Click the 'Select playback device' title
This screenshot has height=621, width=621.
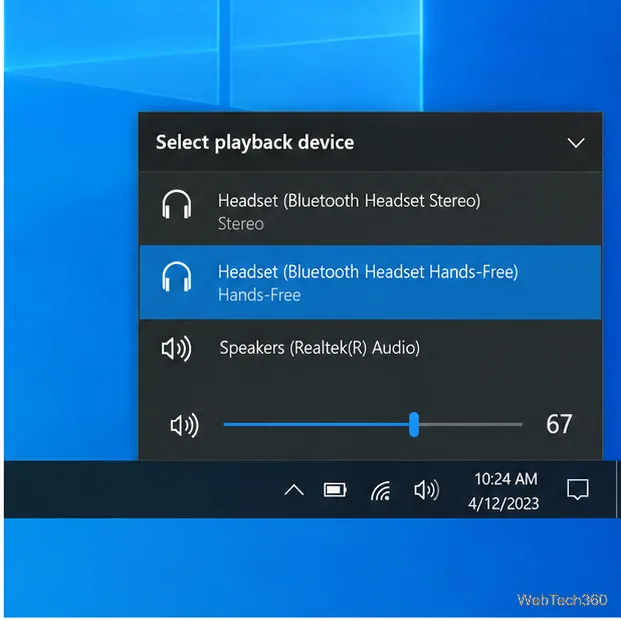(255, 143)
